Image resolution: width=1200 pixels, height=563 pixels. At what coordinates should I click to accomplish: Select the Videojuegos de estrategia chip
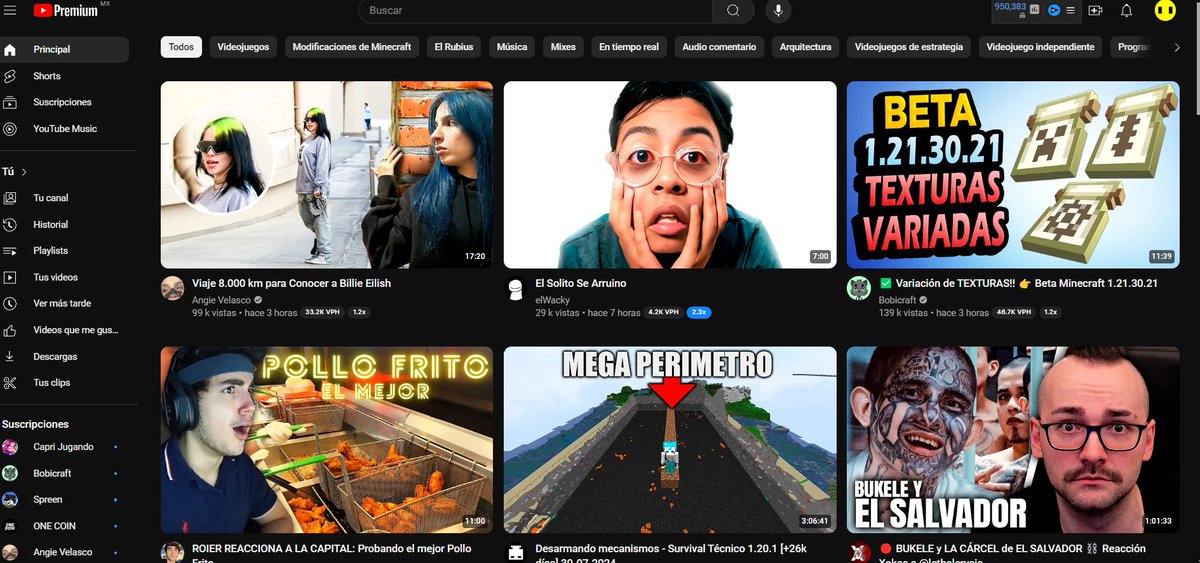coord(909,47)
